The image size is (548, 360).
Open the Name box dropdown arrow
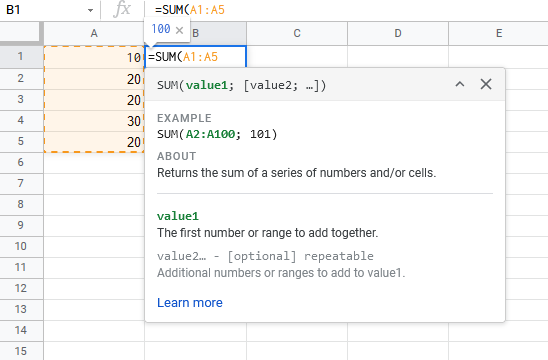pyautogui.click(x=91, y=10)
